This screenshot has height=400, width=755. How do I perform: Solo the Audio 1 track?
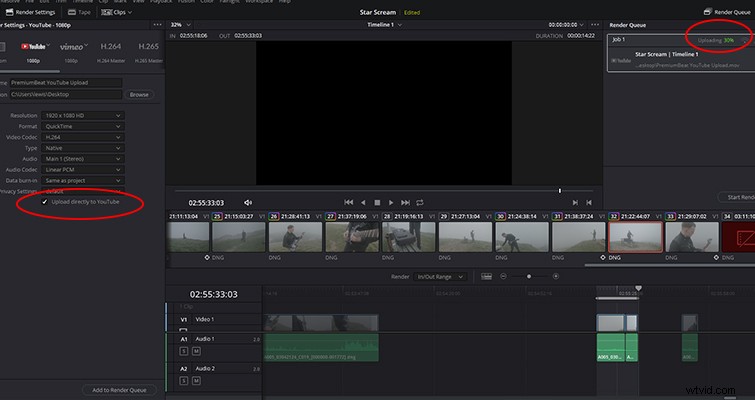[183, 351]
